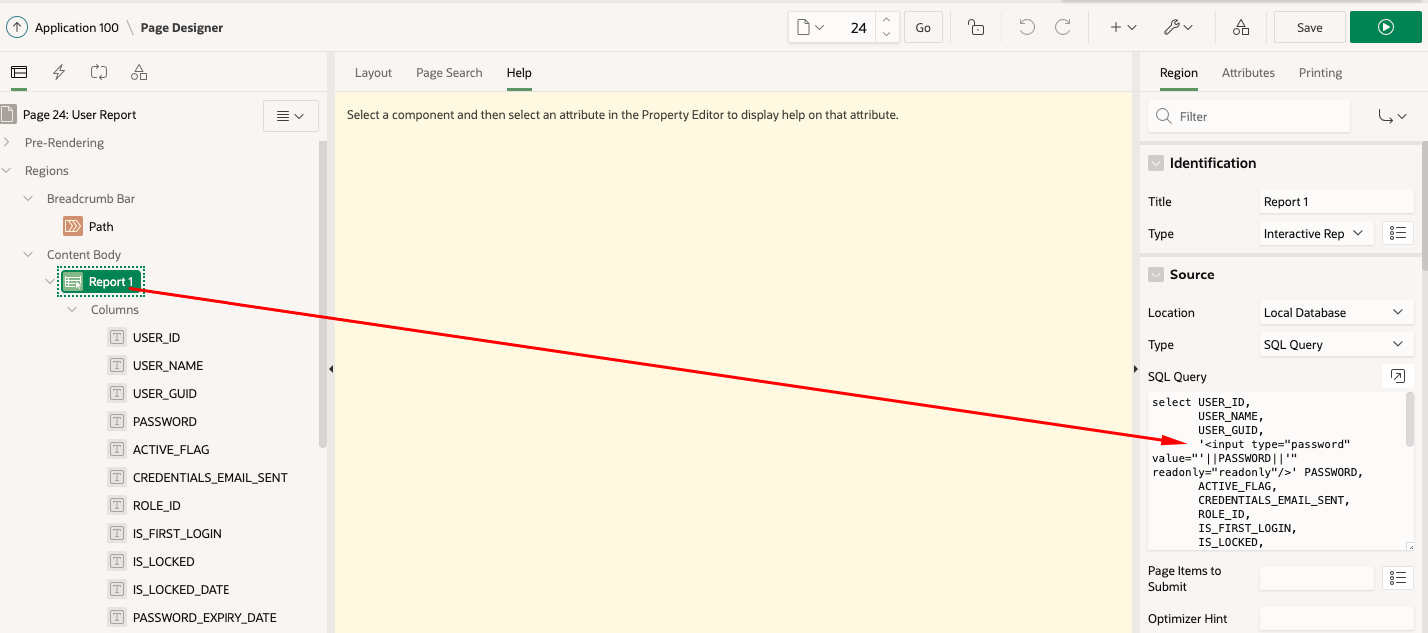Screen dimensions: 1428x633
Task: Run the page with the green play button
Action: coord(1385,27)
